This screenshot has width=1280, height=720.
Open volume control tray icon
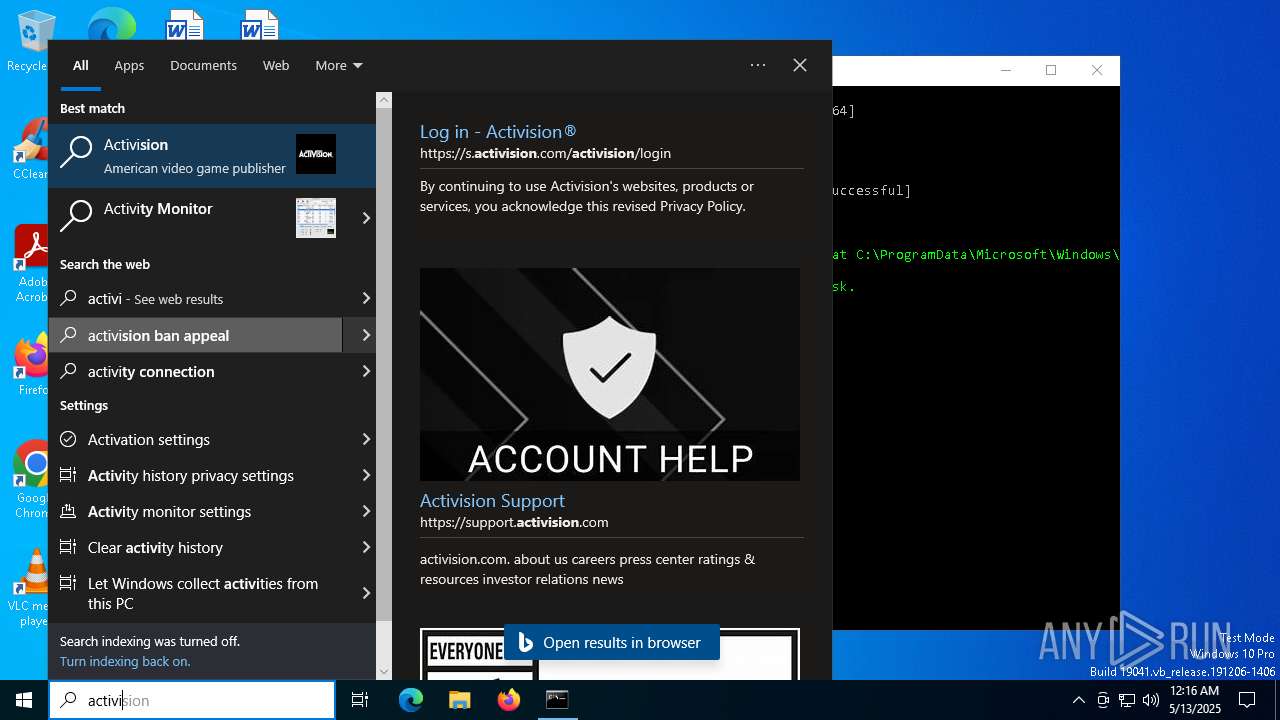point(1151,700)
